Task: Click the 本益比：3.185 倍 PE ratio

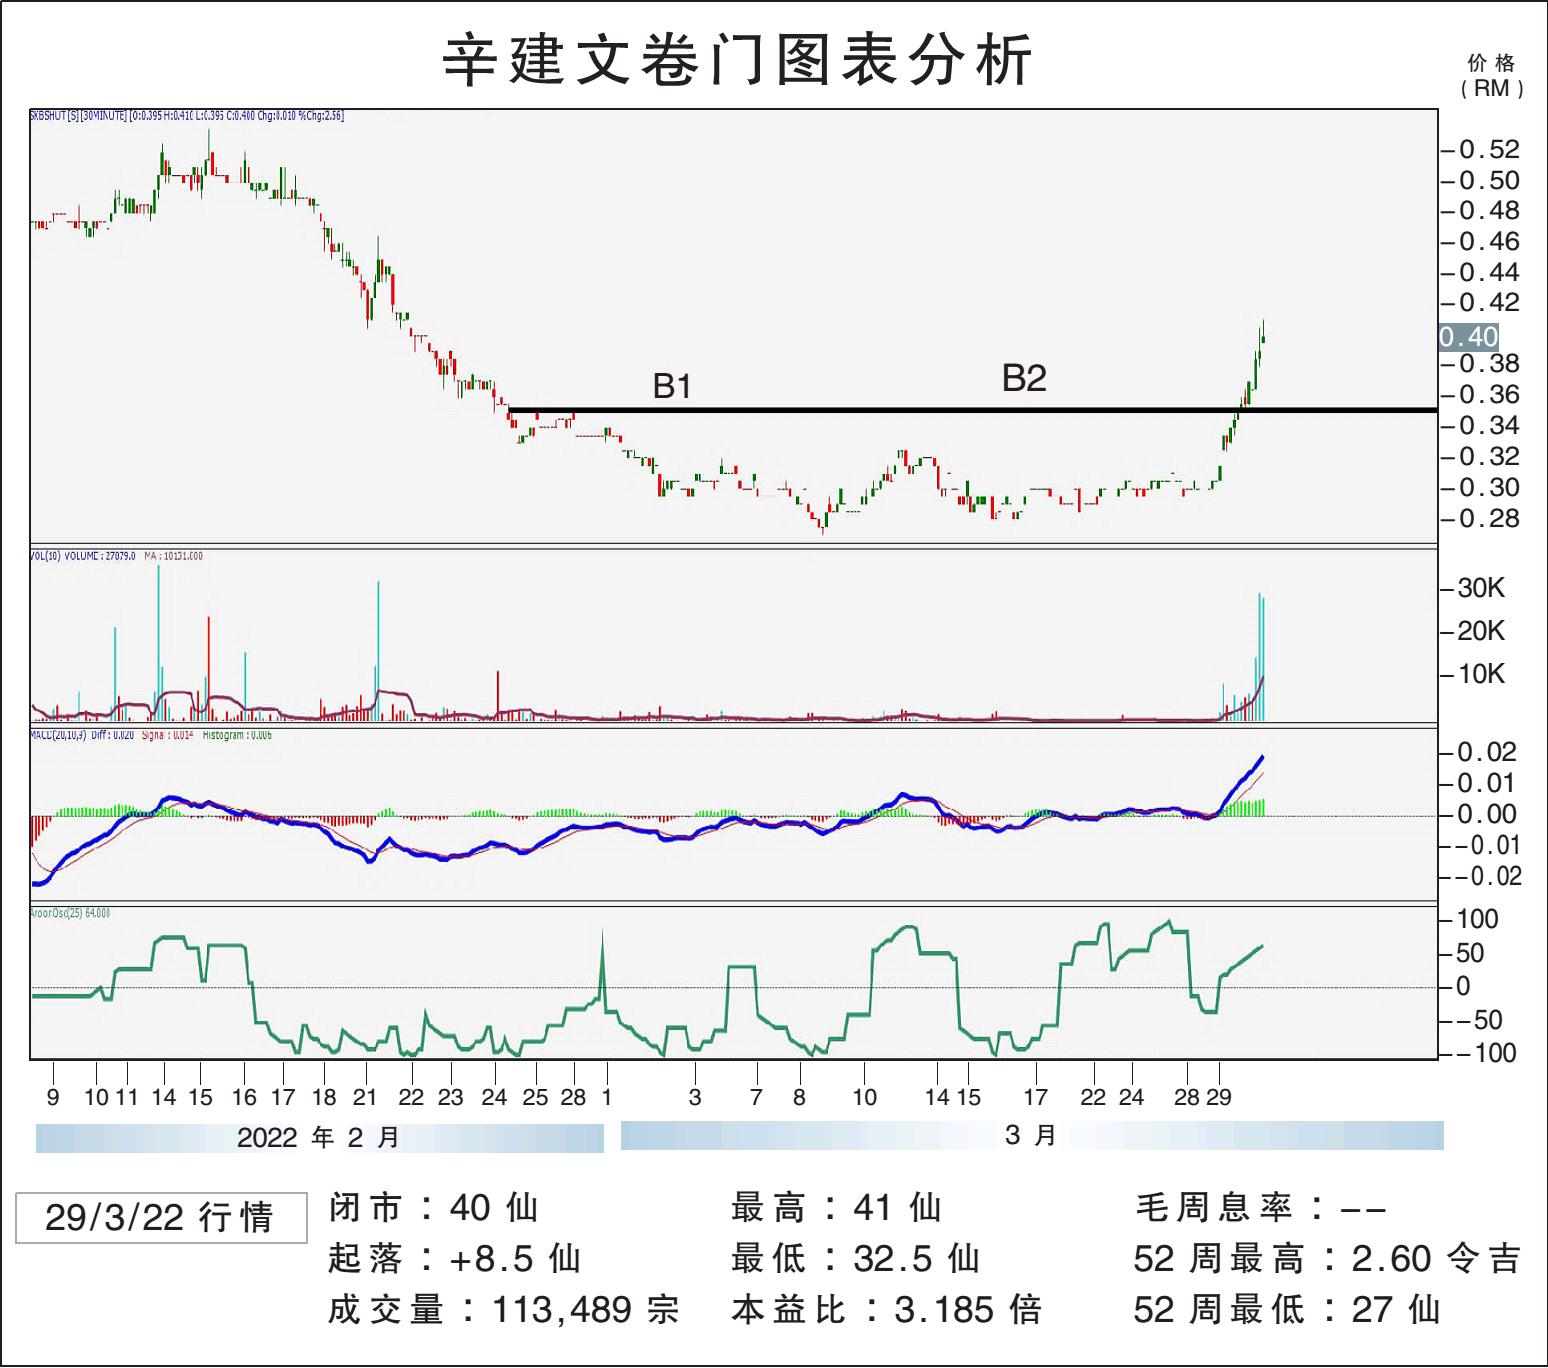Action: coord(887,1310)
